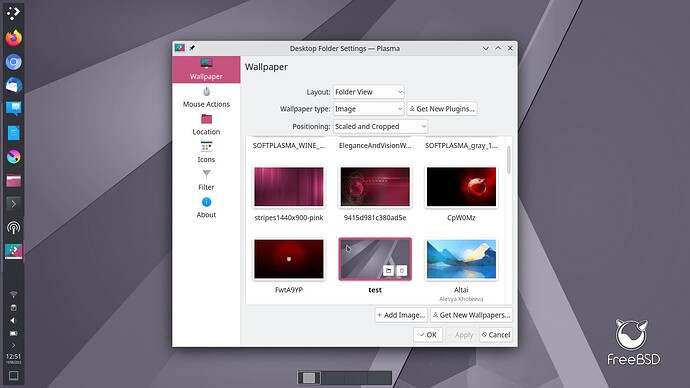Open the Plasma application launcher

(x=13, y=13)
